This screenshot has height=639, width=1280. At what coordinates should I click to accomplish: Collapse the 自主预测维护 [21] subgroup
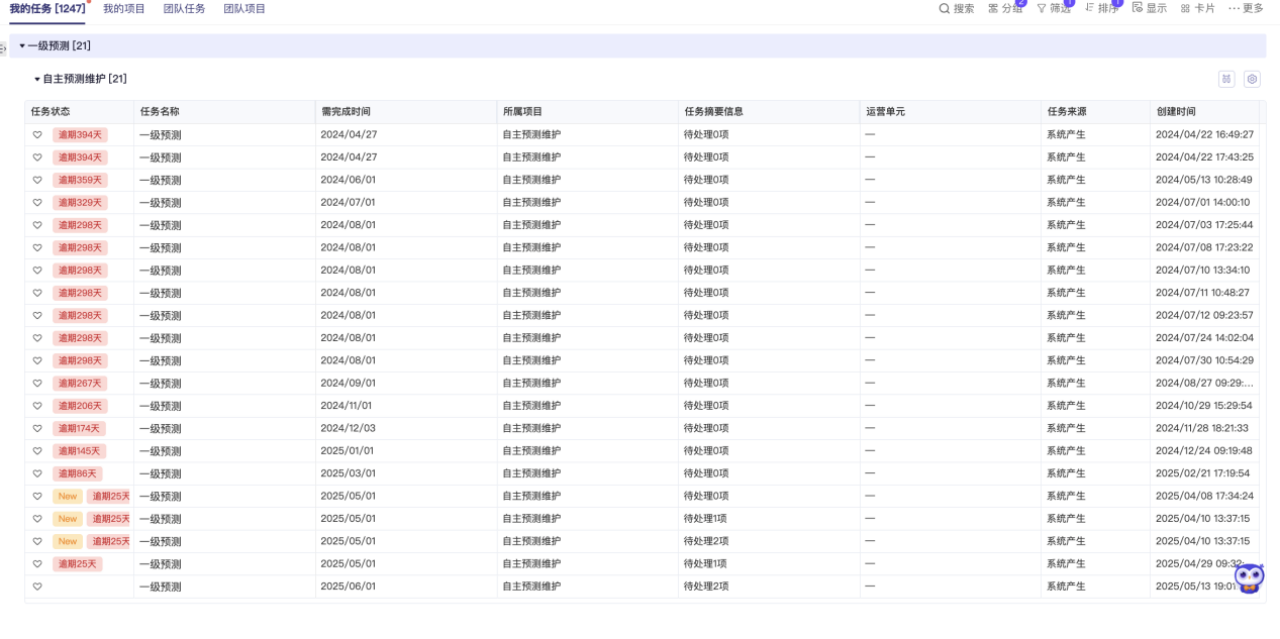[37, 79]
